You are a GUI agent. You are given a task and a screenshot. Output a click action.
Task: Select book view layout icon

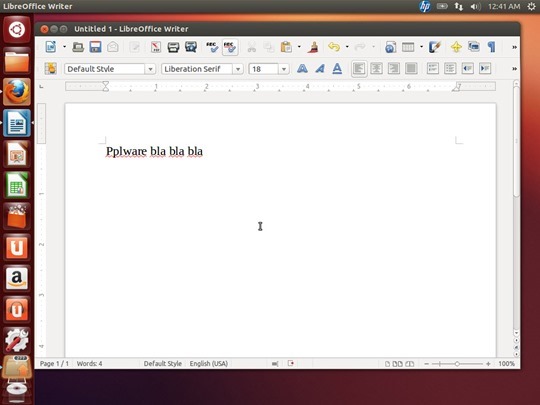[x=409, y=364]
